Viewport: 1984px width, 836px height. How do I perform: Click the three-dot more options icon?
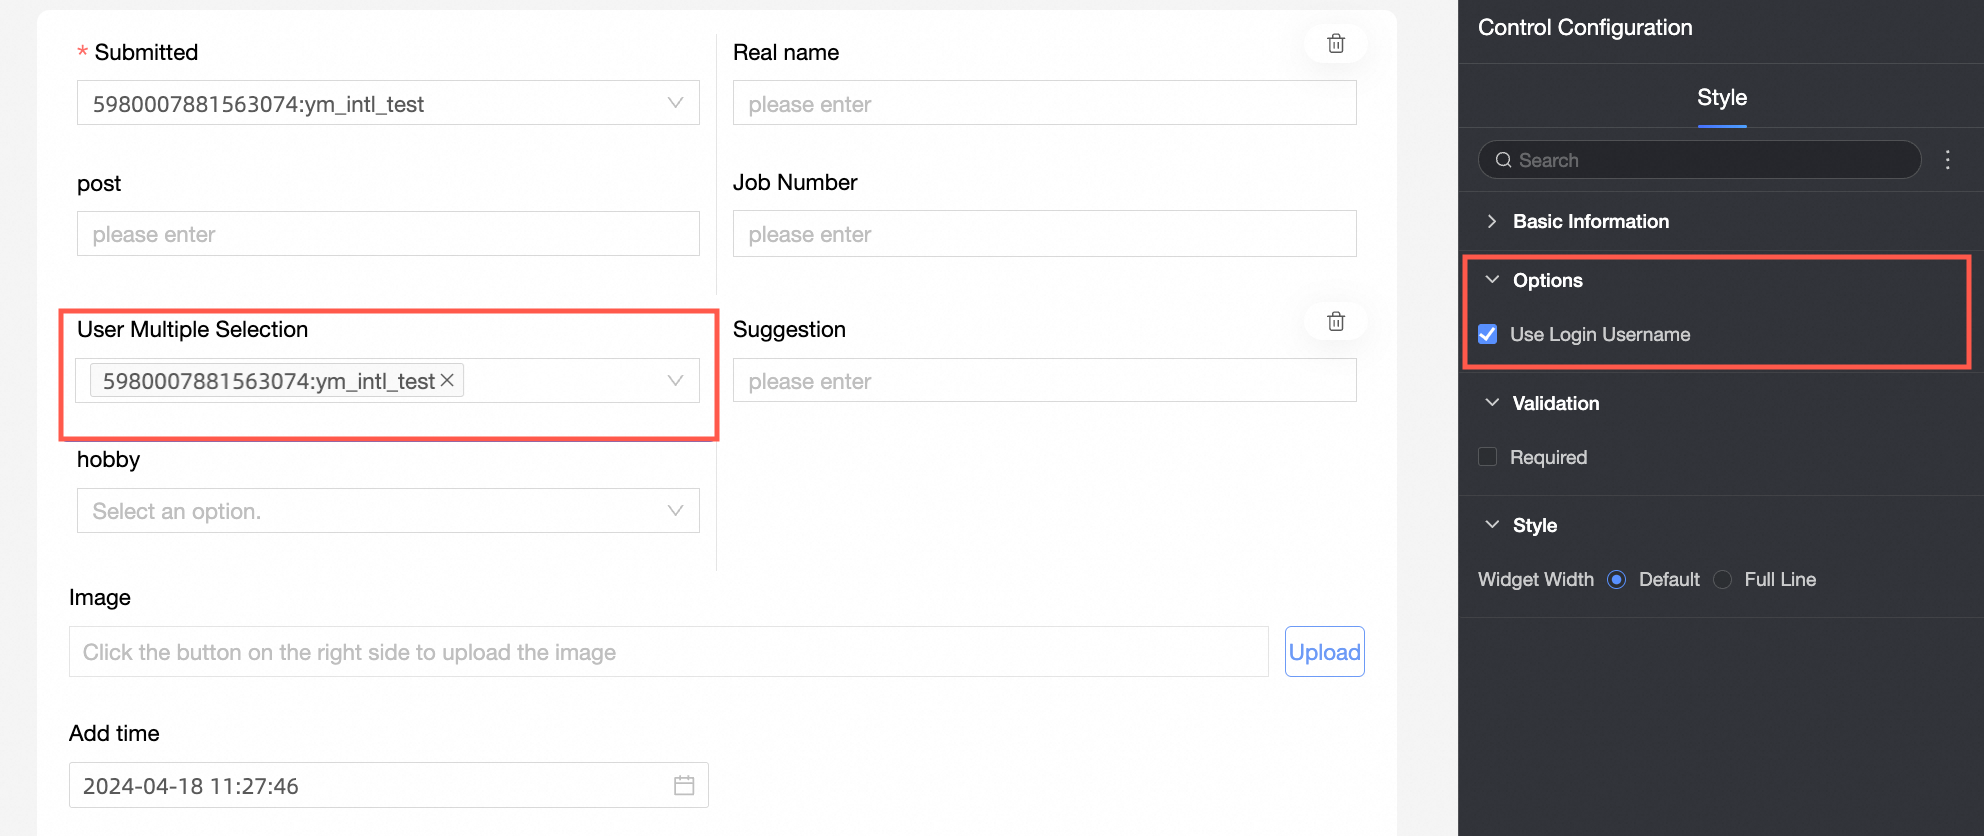pos(1947,160)
